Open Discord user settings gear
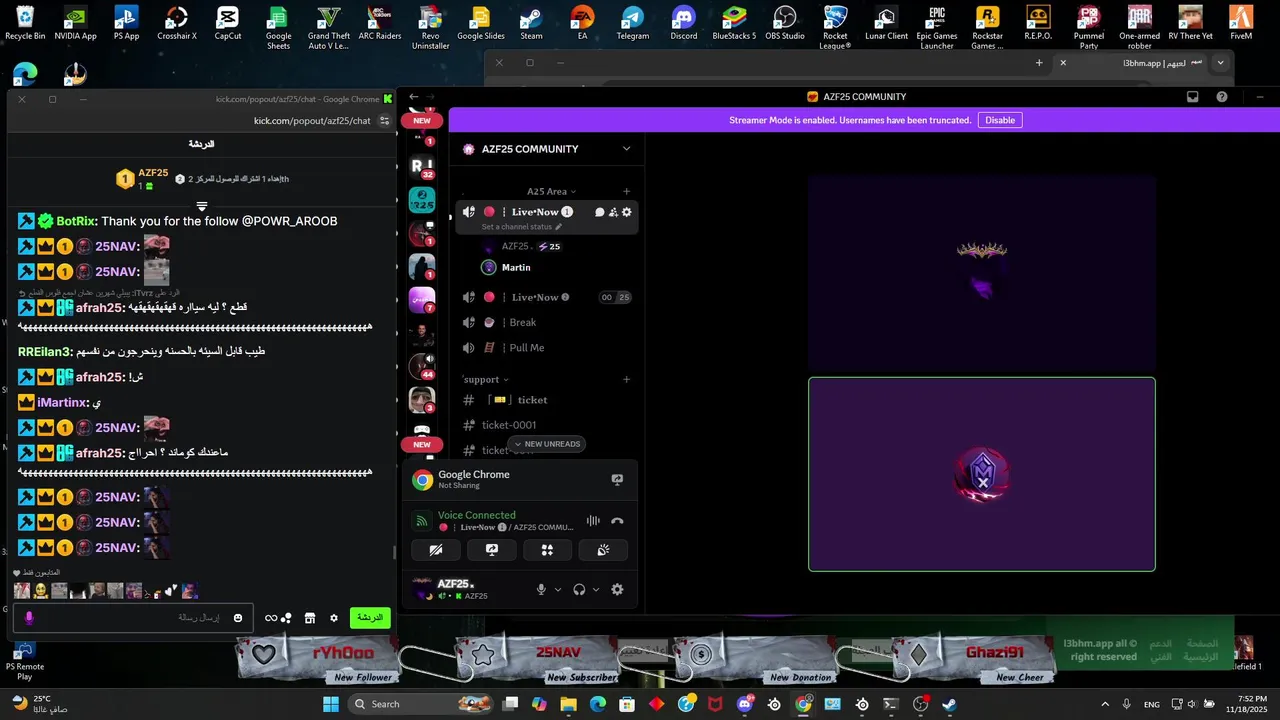Viewport: 1280px width, 720px height. click(617, 590)
